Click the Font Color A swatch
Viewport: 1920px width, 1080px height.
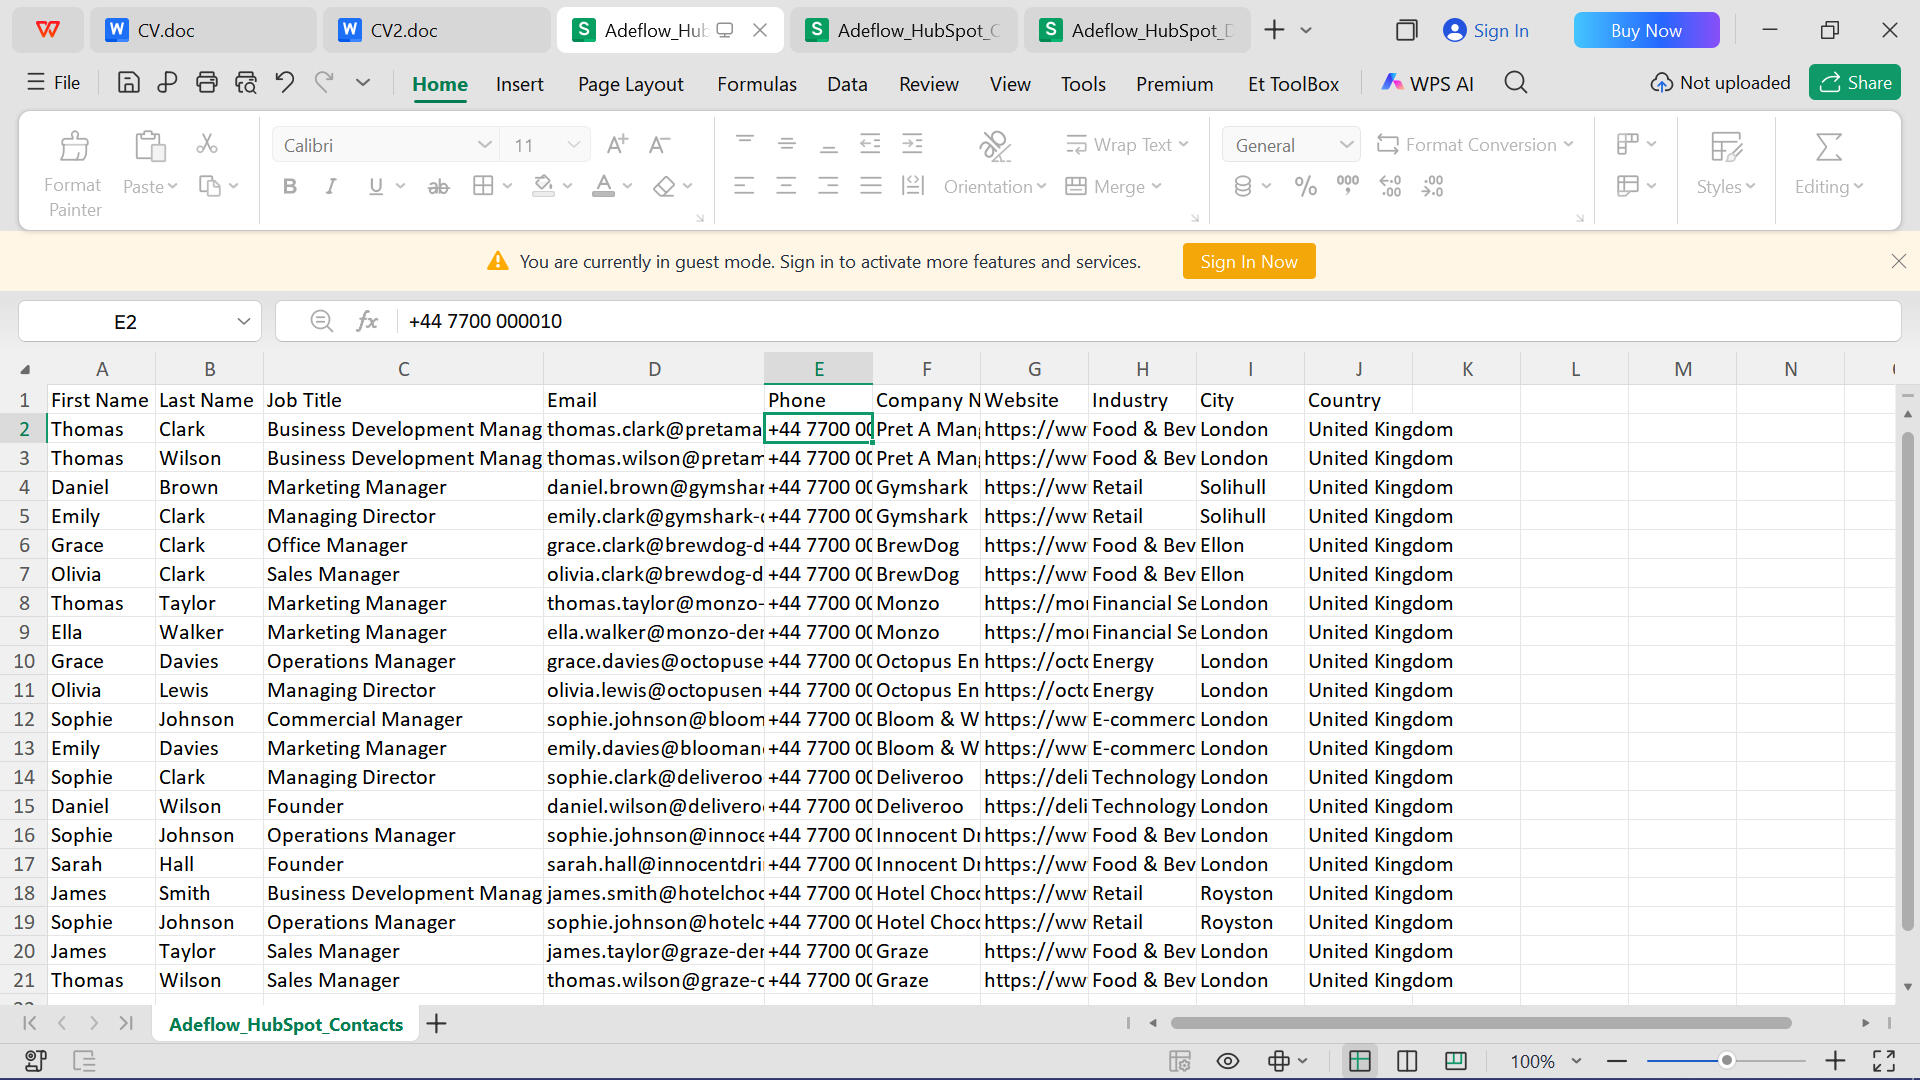(x=603, y=186)
